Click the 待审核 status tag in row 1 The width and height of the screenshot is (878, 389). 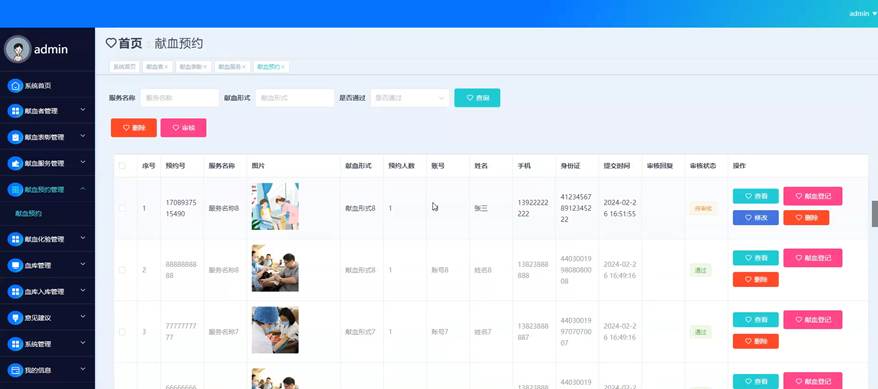point(702,209)
